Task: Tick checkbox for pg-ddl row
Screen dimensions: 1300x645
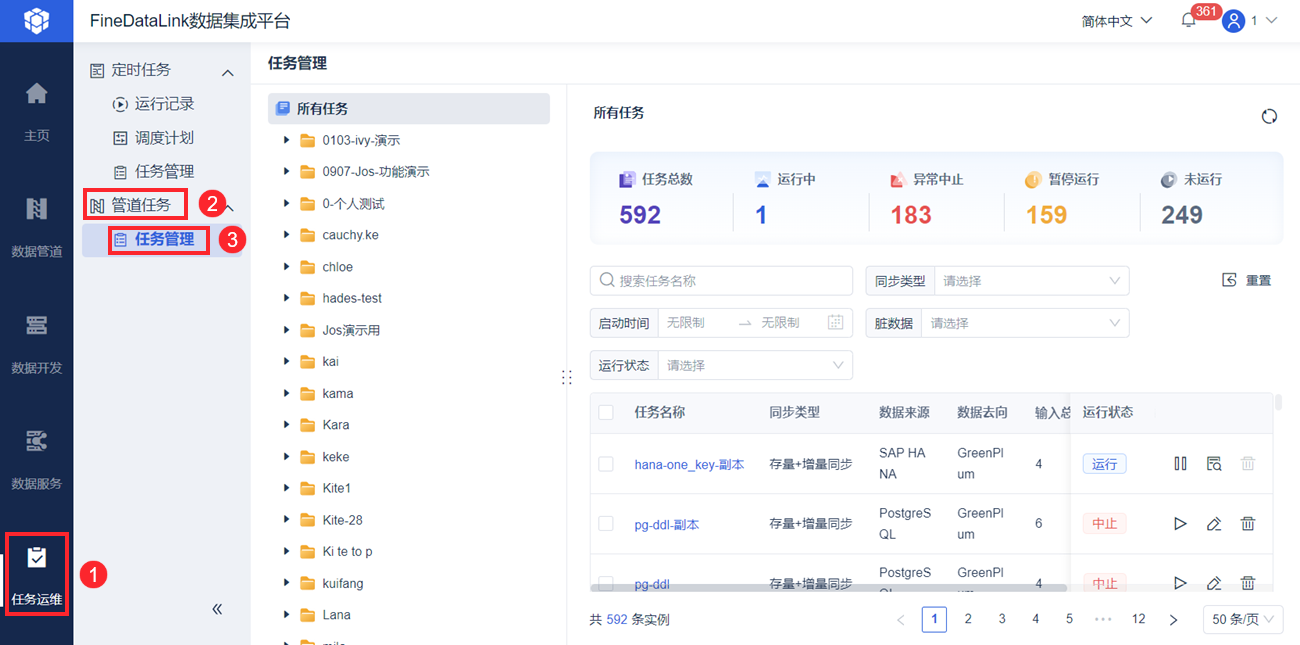Action: pos(606,583)
